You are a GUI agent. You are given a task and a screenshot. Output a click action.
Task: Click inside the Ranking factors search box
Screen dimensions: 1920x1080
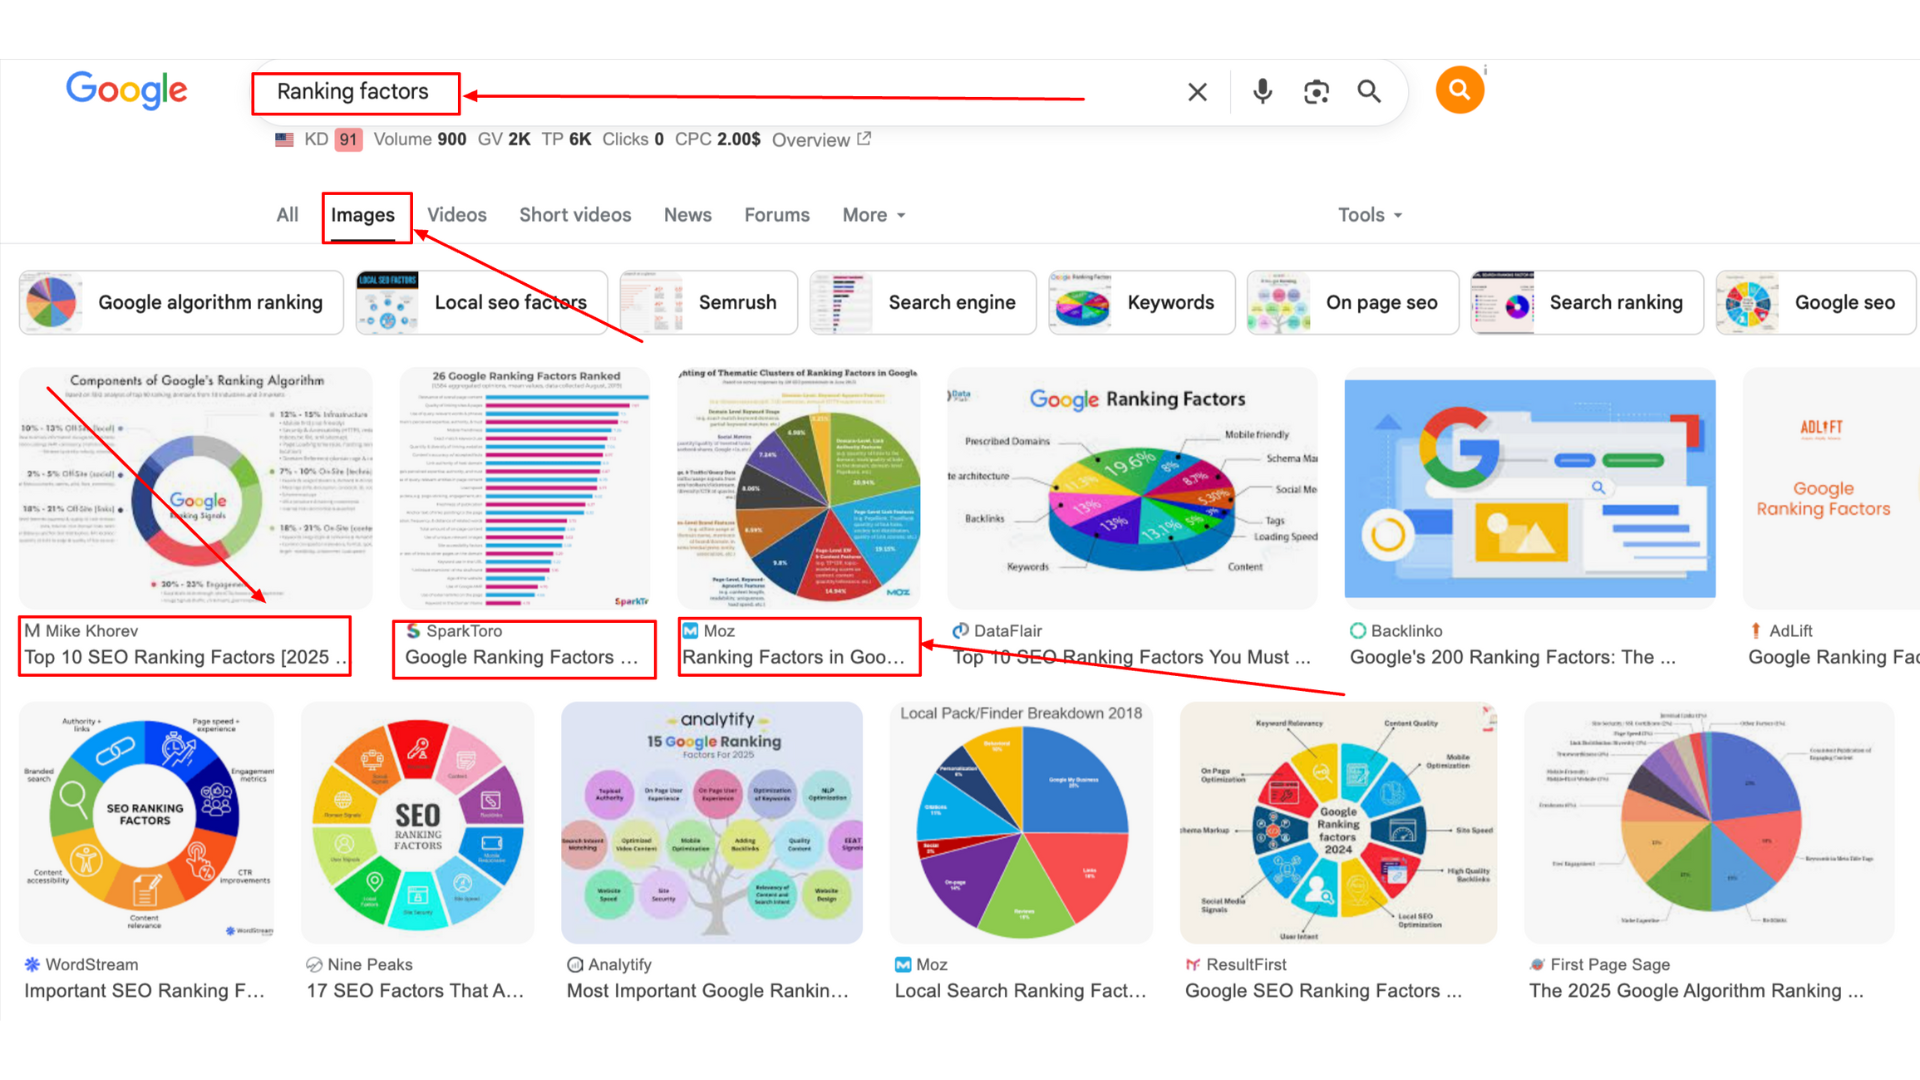(x=355, y=91)
